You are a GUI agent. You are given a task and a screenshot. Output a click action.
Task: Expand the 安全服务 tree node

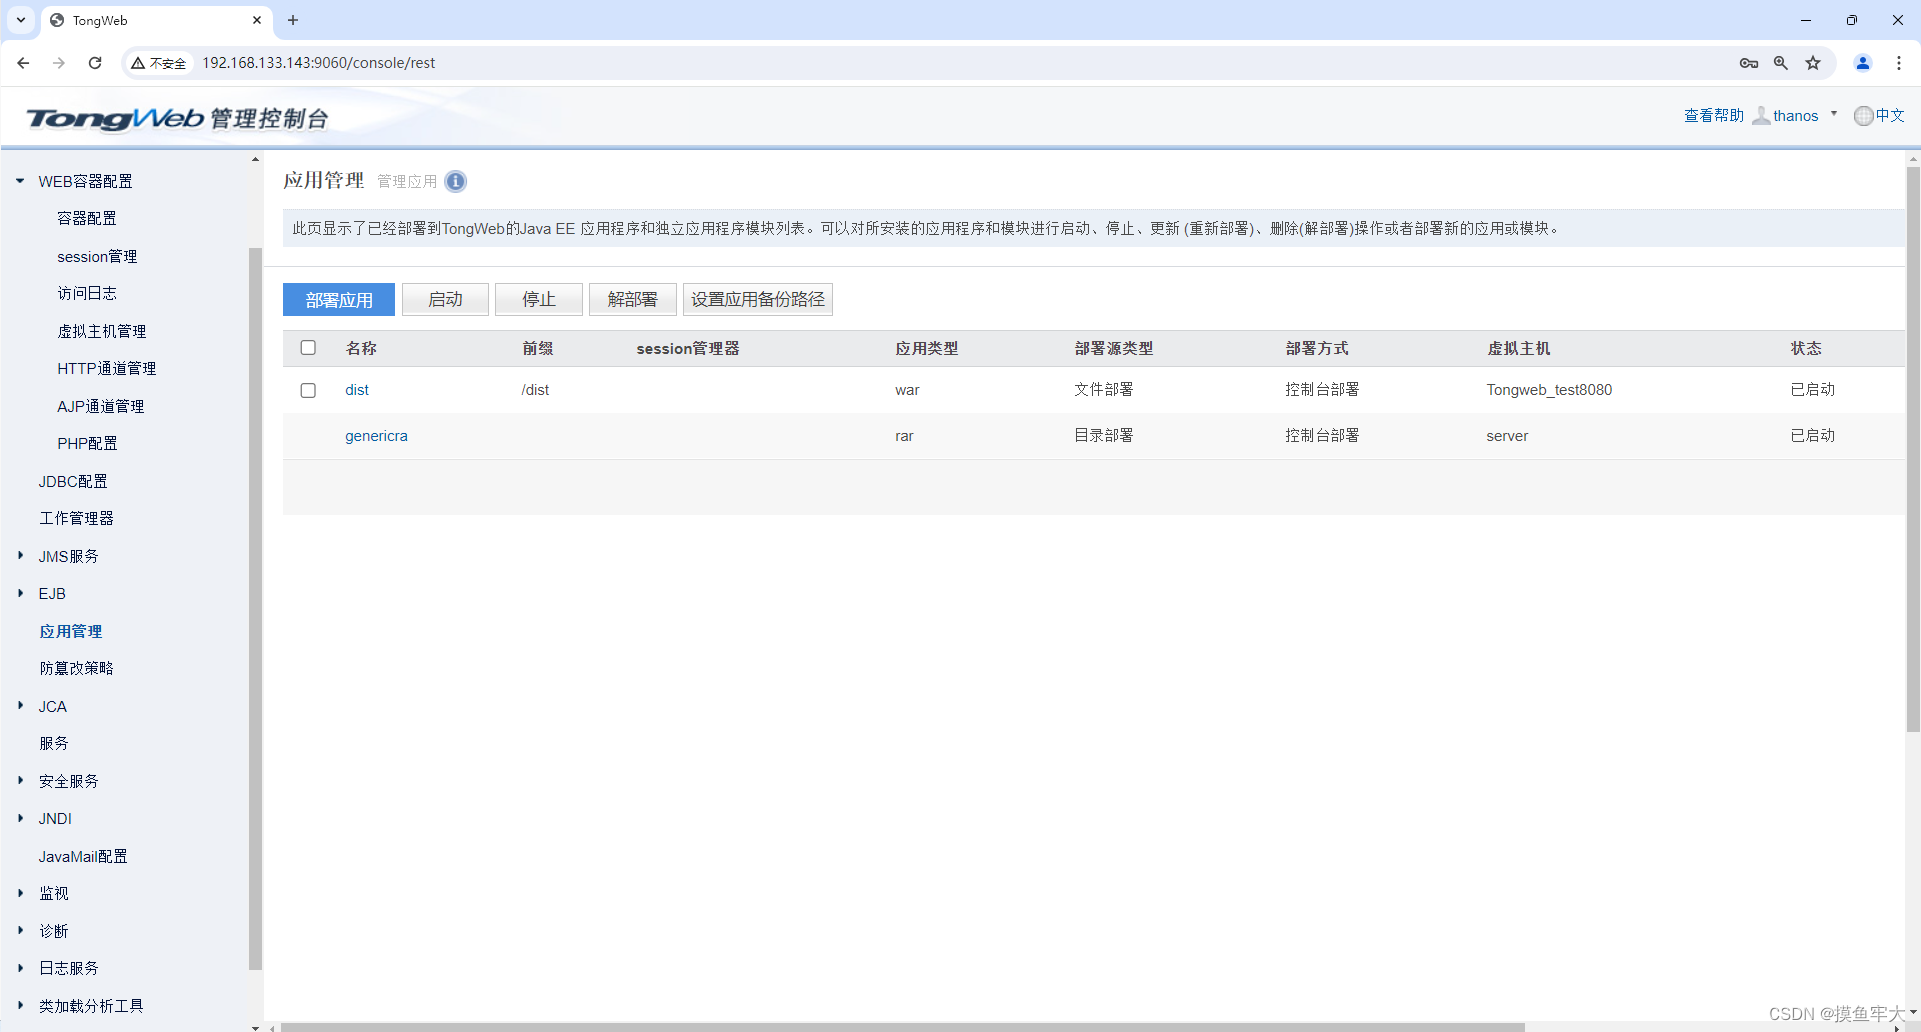click(x=20, y=780)
